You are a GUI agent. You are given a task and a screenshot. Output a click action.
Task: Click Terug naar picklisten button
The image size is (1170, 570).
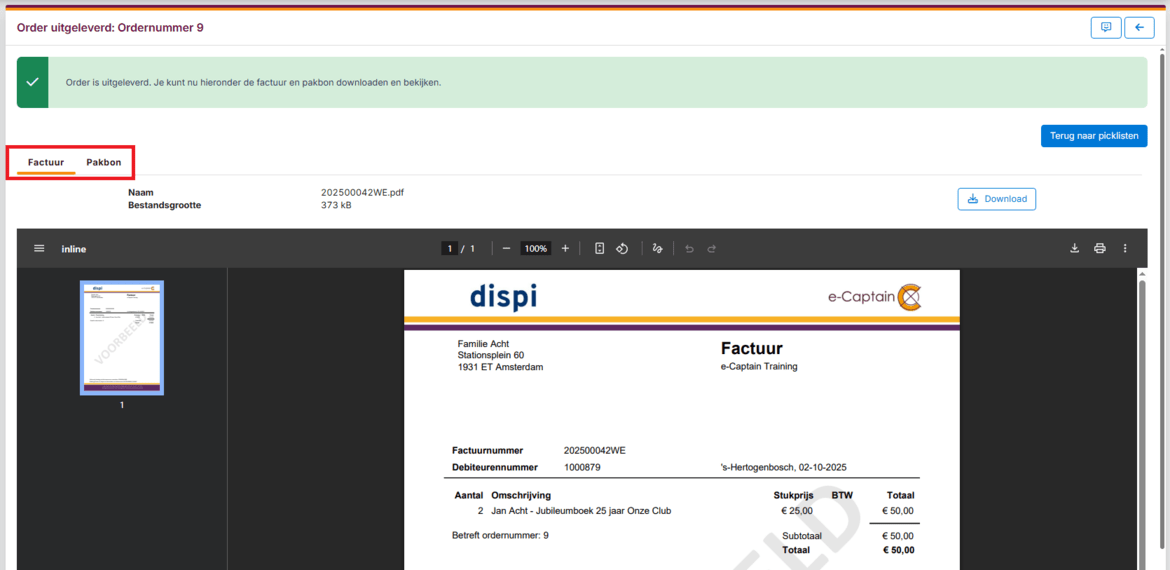pyautogui.click(x=1093, y=136)
